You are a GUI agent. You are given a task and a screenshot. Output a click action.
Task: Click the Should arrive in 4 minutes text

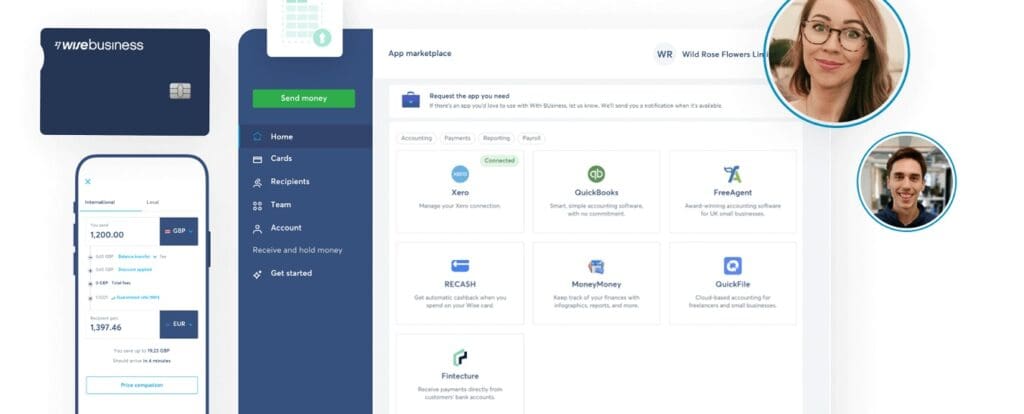(142, 361)
